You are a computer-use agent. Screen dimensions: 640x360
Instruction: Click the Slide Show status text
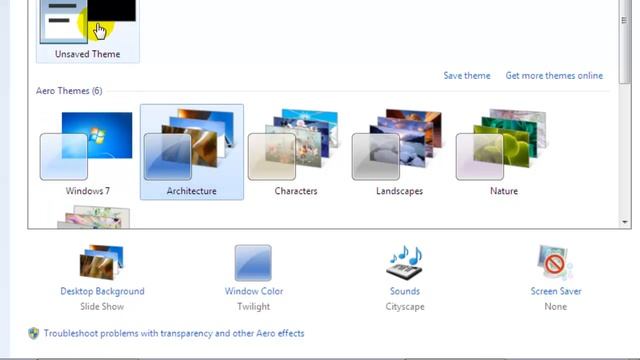102,307
